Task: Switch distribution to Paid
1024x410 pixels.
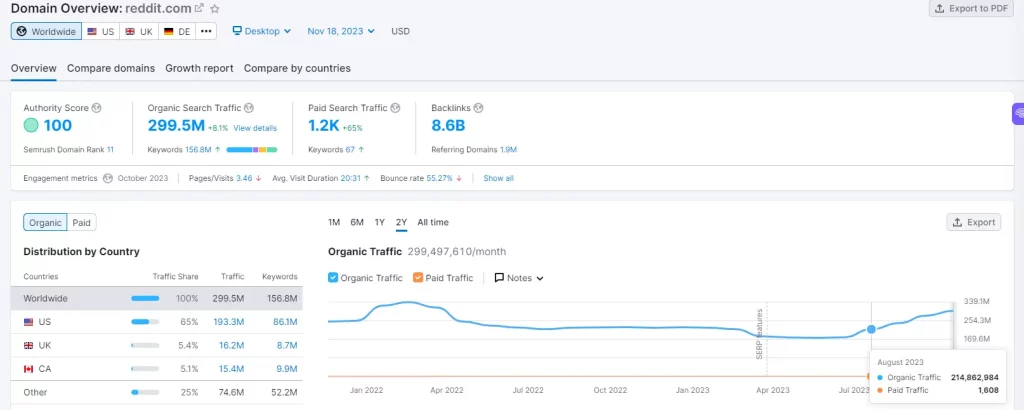Action: coord(82,223)
